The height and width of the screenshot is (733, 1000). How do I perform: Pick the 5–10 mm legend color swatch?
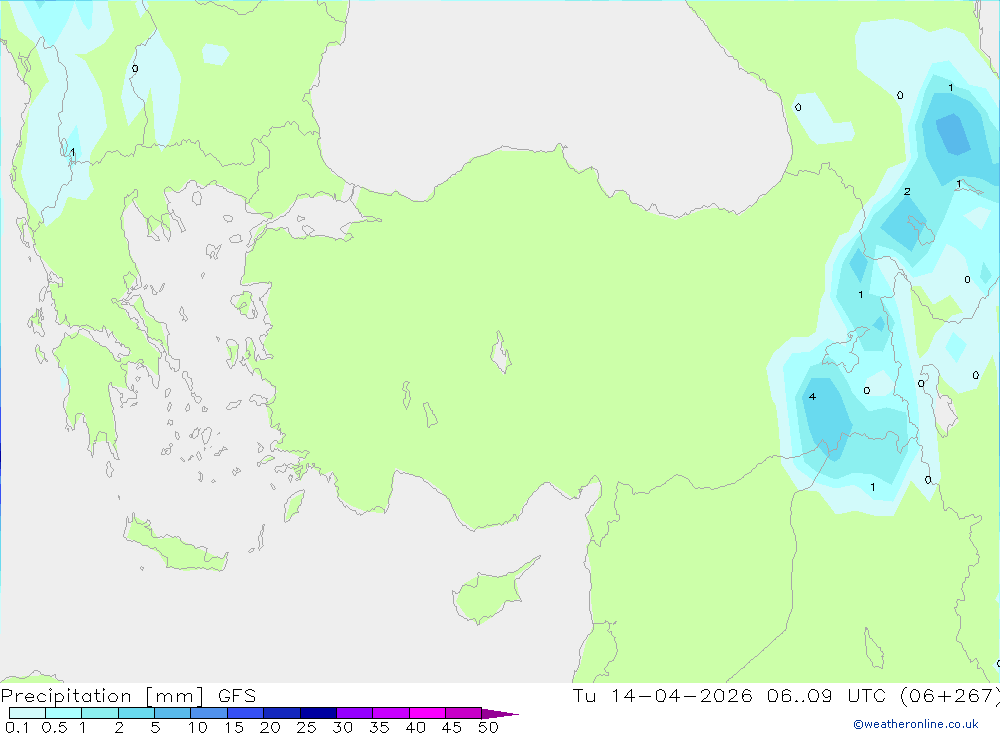[x=173, y=713]
